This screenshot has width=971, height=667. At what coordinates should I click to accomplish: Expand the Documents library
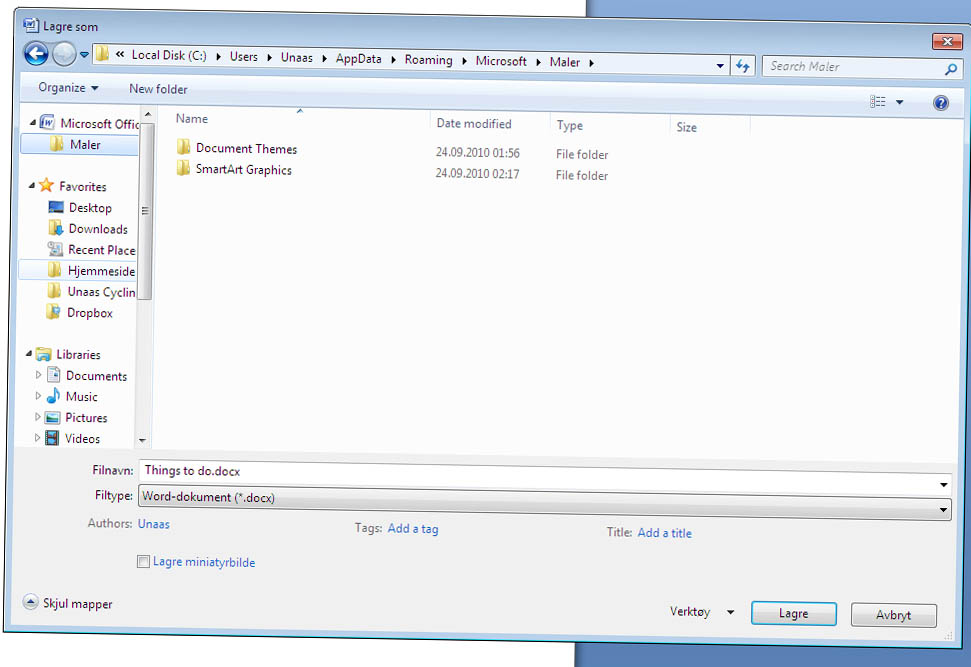pos(38,375)
